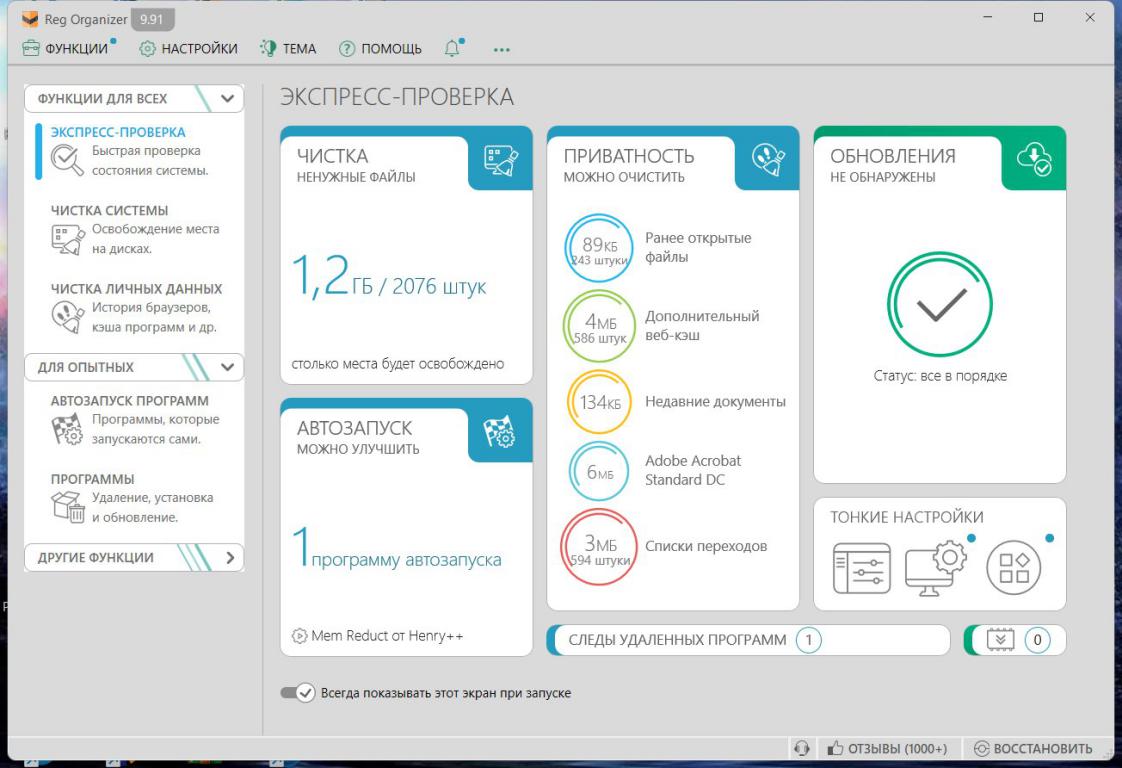Image resolution: width=1122 pixels, height=768 pixels.
Task: Collapse the ДЛЯ ОПЫТНЫХ section
Action: pyautogui.click(x=227, y=367)
